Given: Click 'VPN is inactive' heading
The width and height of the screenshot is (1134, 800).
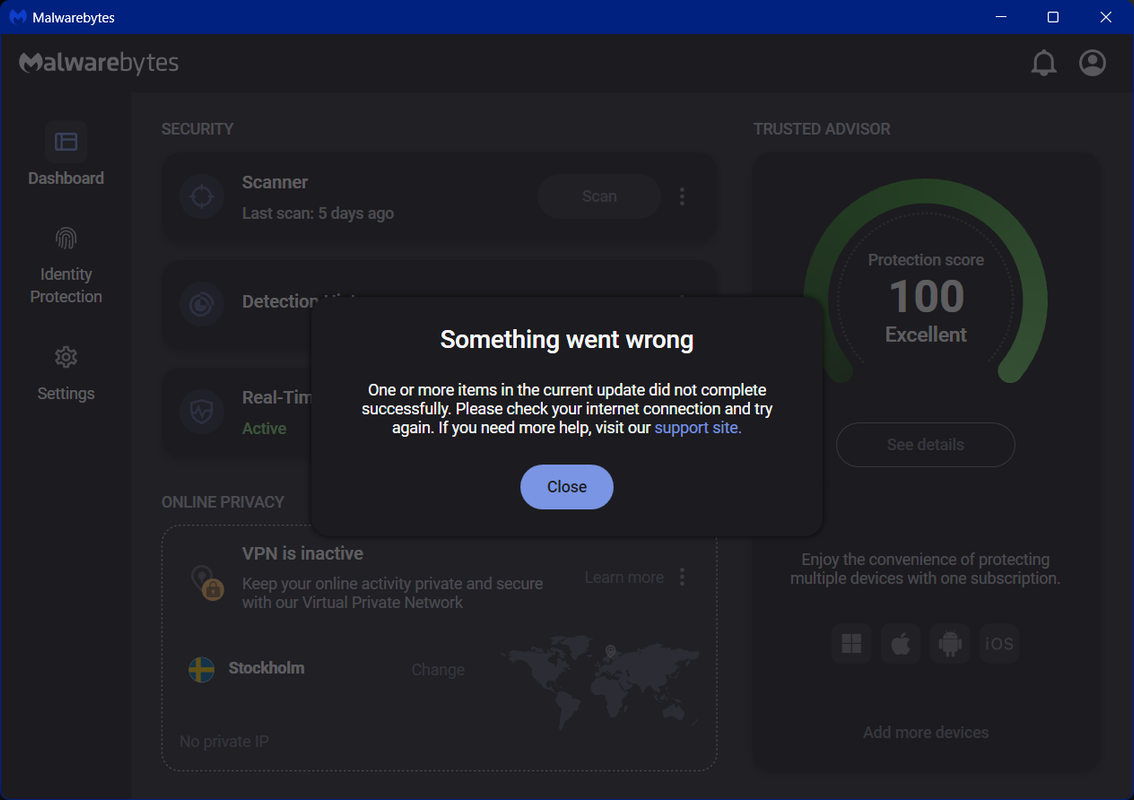Looking at the screenshot, I should (302, 553).
